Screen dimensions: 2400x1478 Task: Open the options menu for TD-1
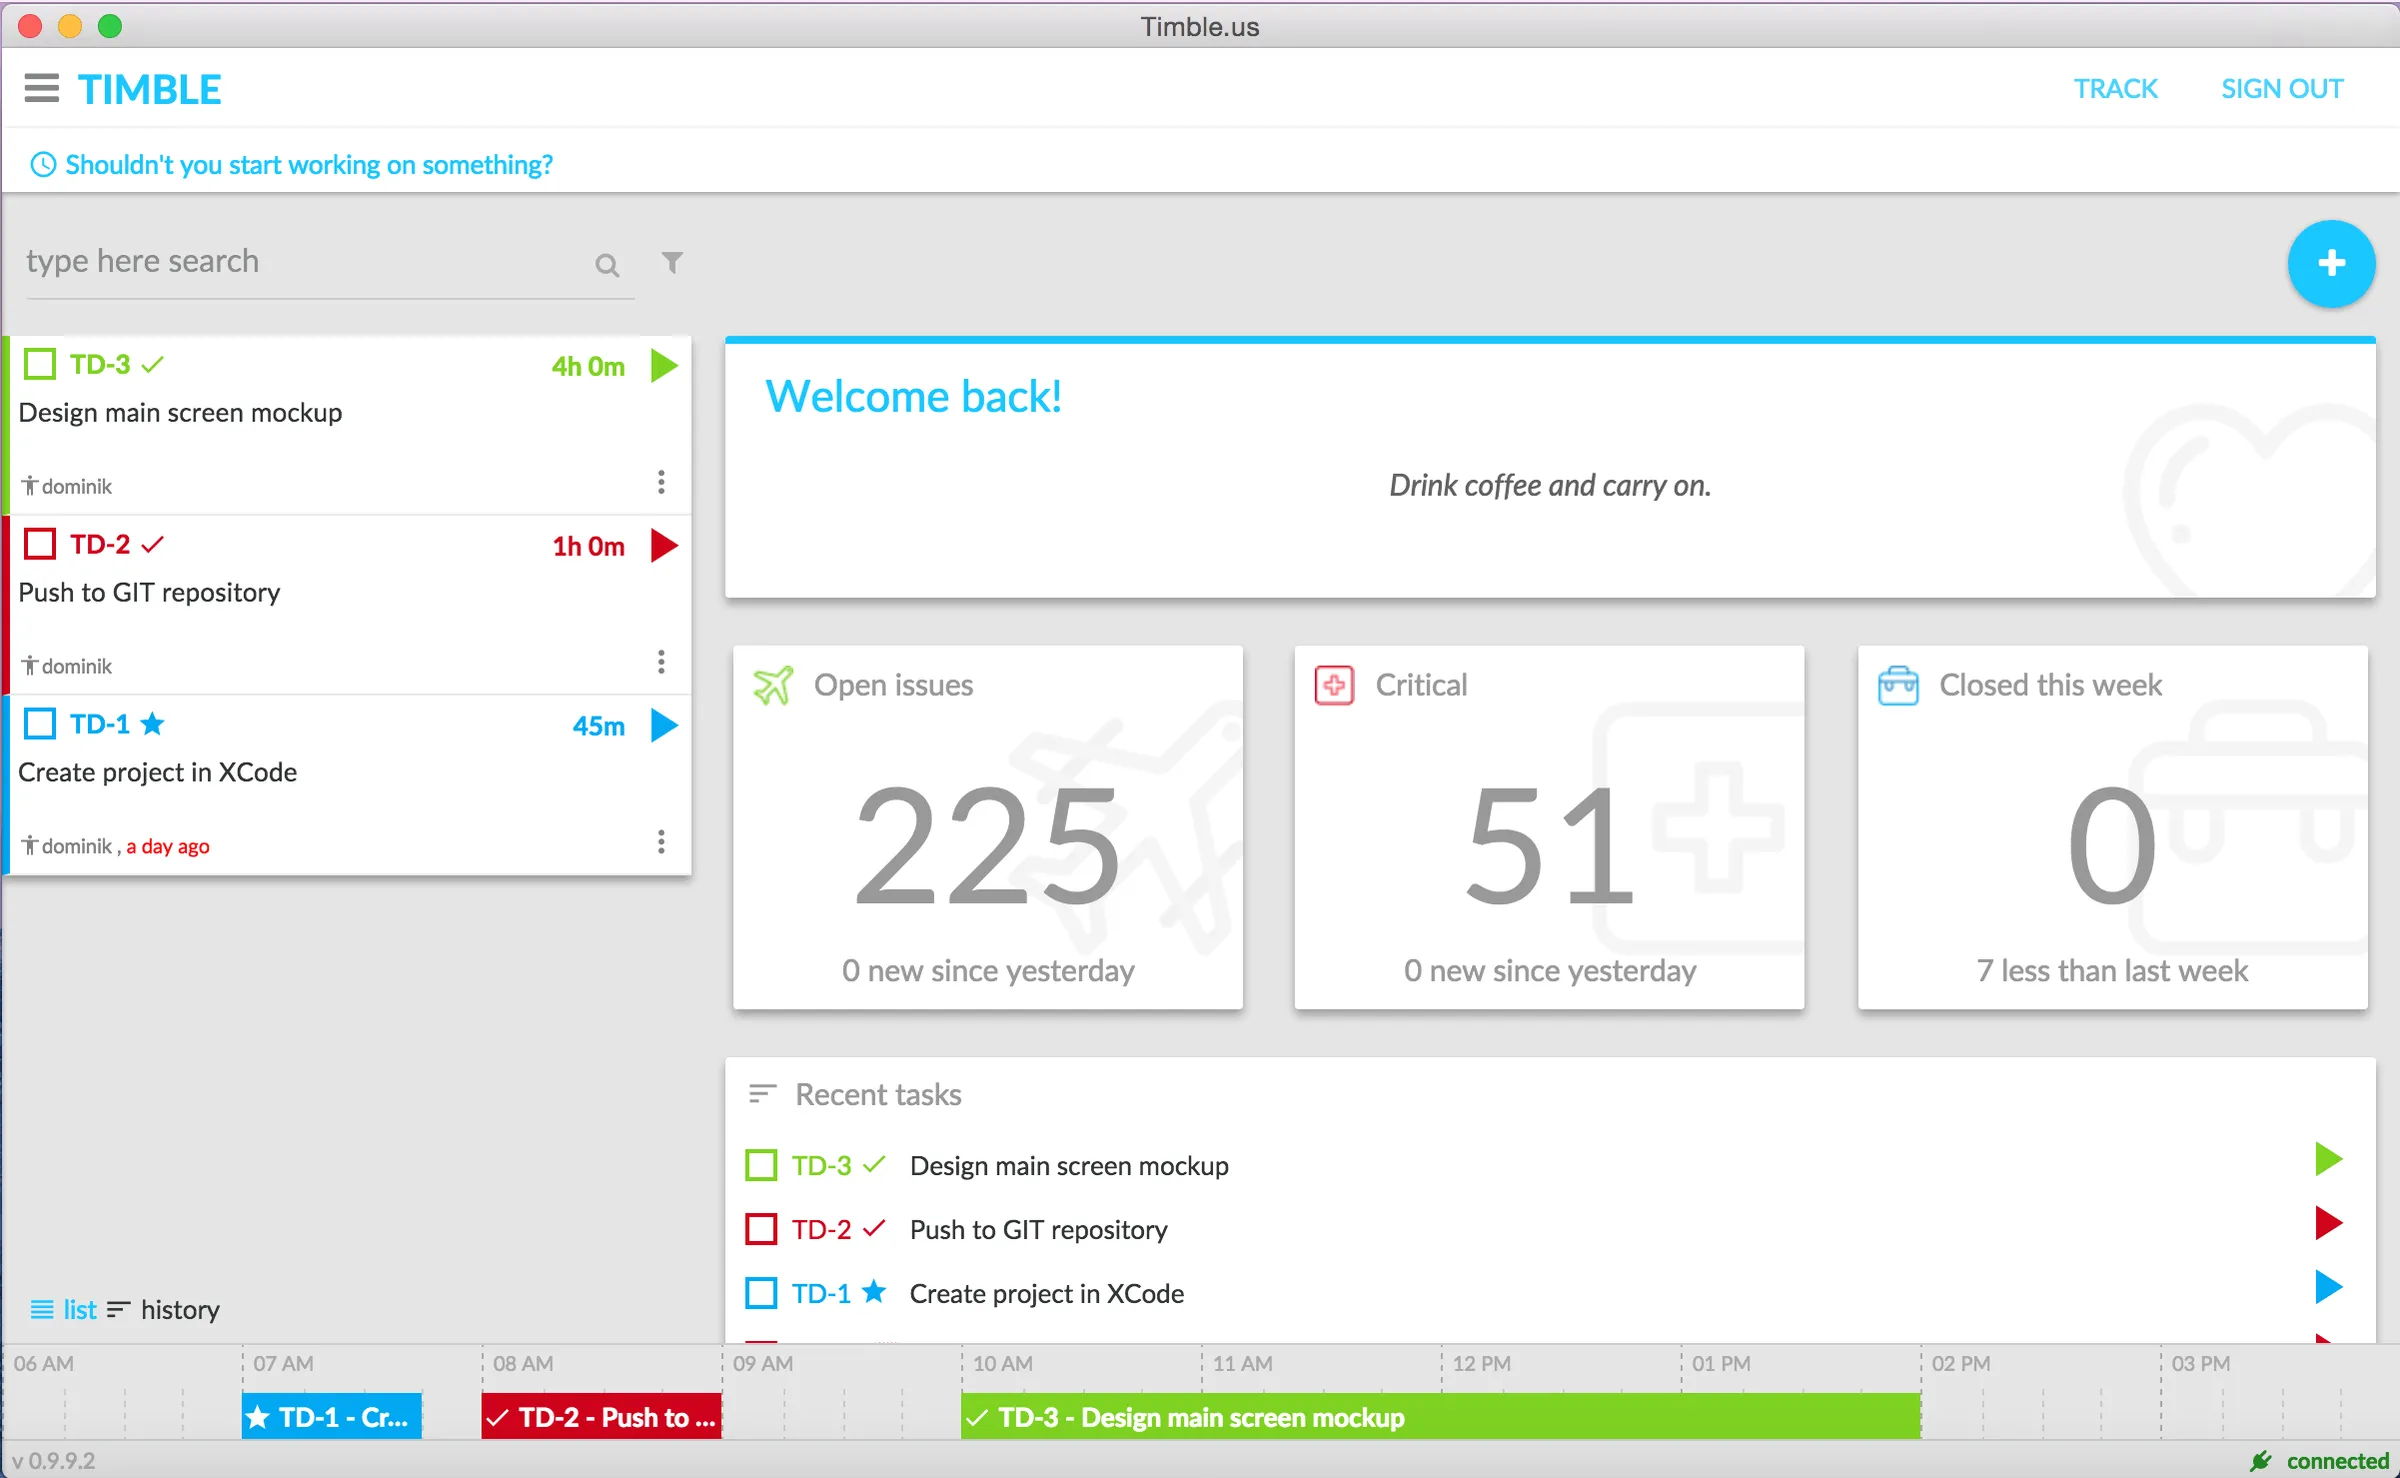coord(661,841)
